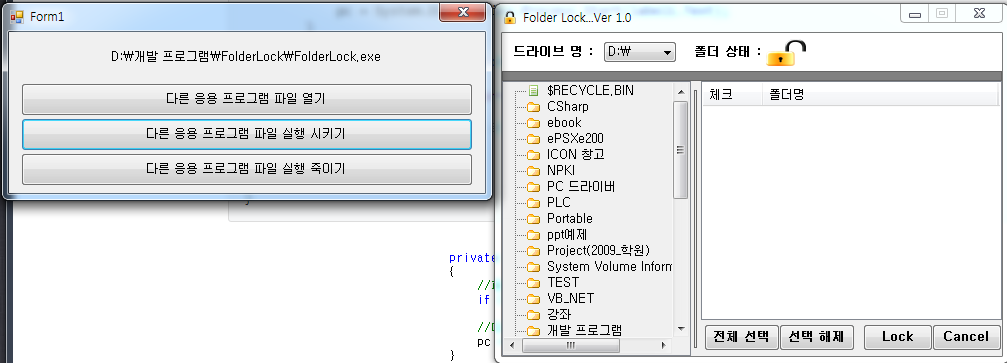This screenshot has height=363, width=1007.
Task: Click the tree horizontal scrollbar thumb
Action: [x=571, y=346]
